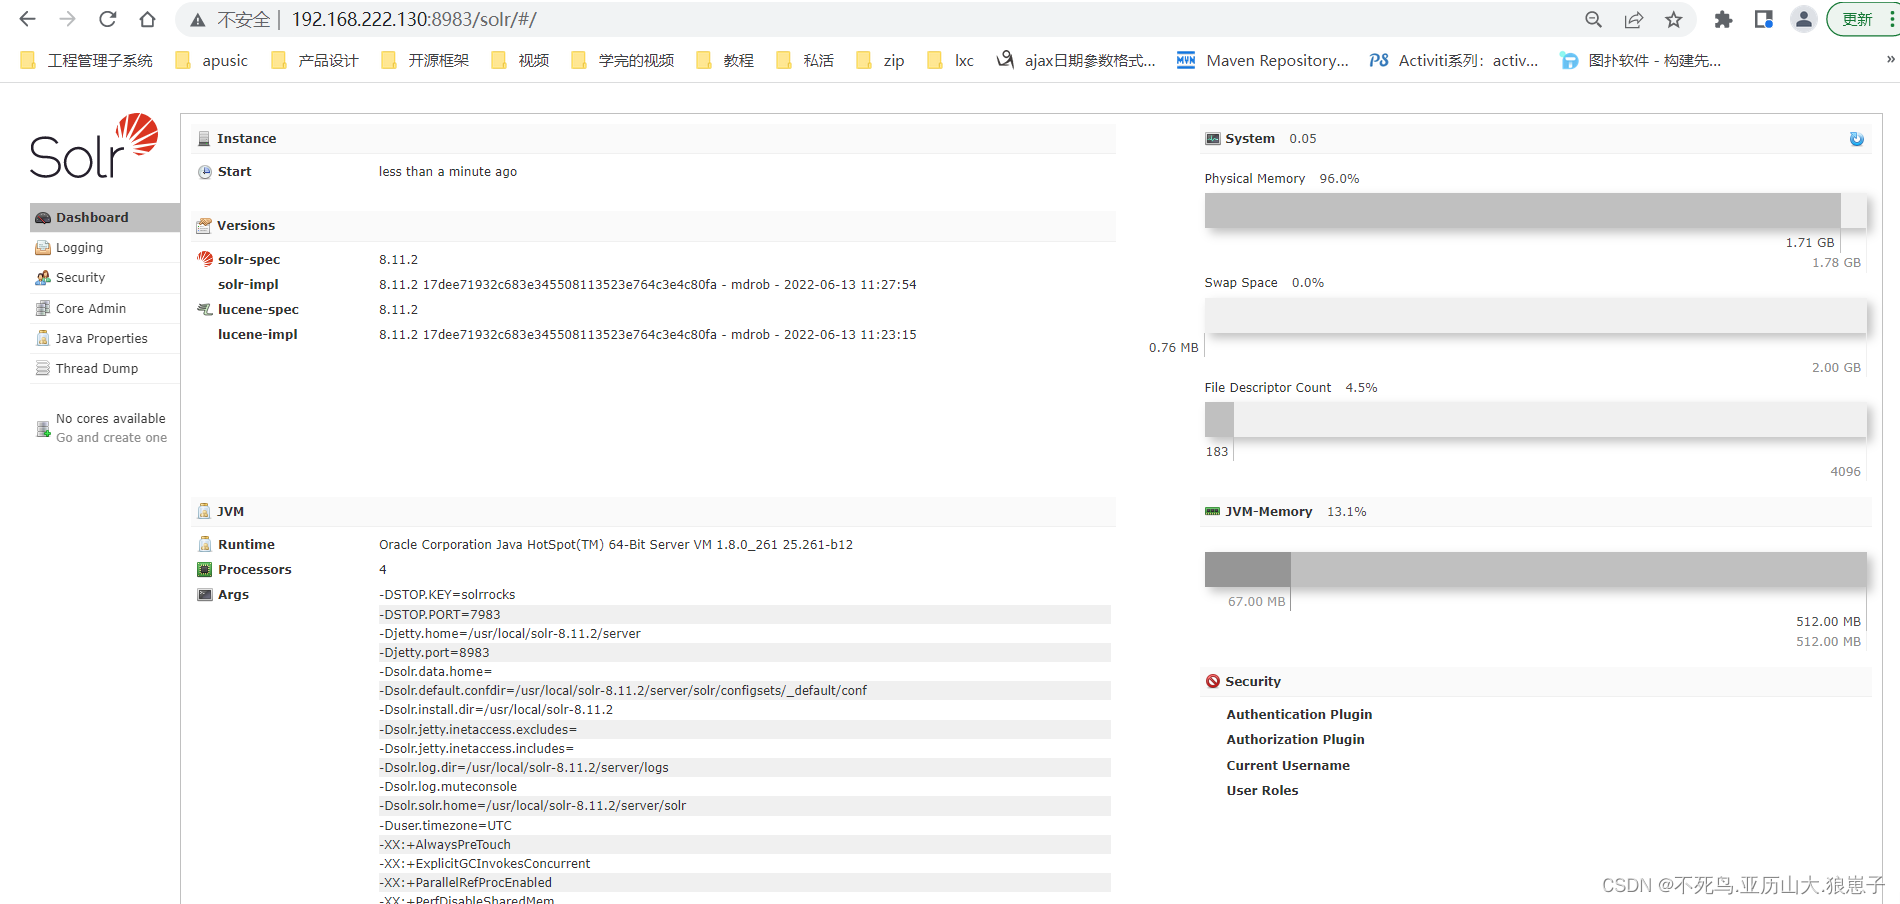Open the Chrome three-dot menu

tap(1890, 19)
